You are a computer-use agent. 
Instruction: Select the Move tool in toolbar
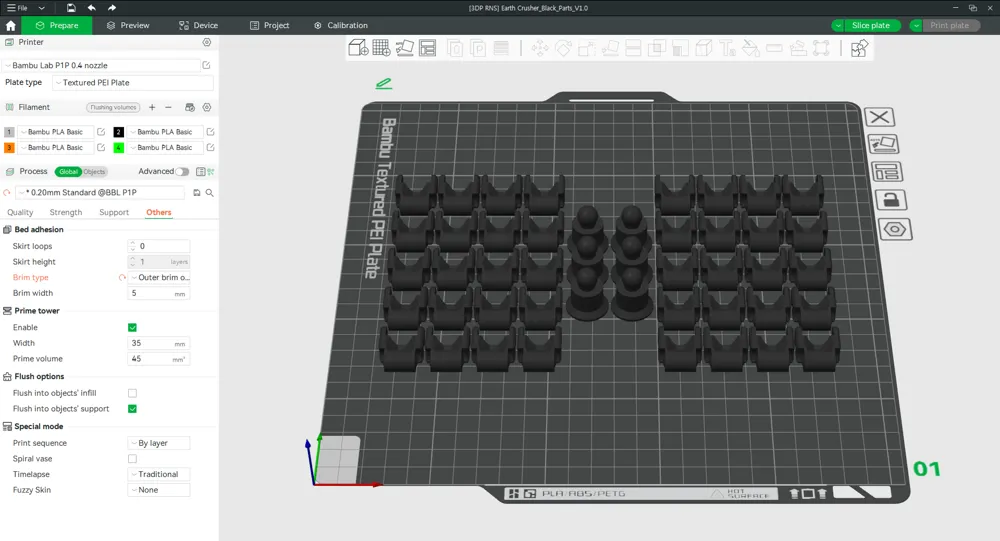point(540,48)
